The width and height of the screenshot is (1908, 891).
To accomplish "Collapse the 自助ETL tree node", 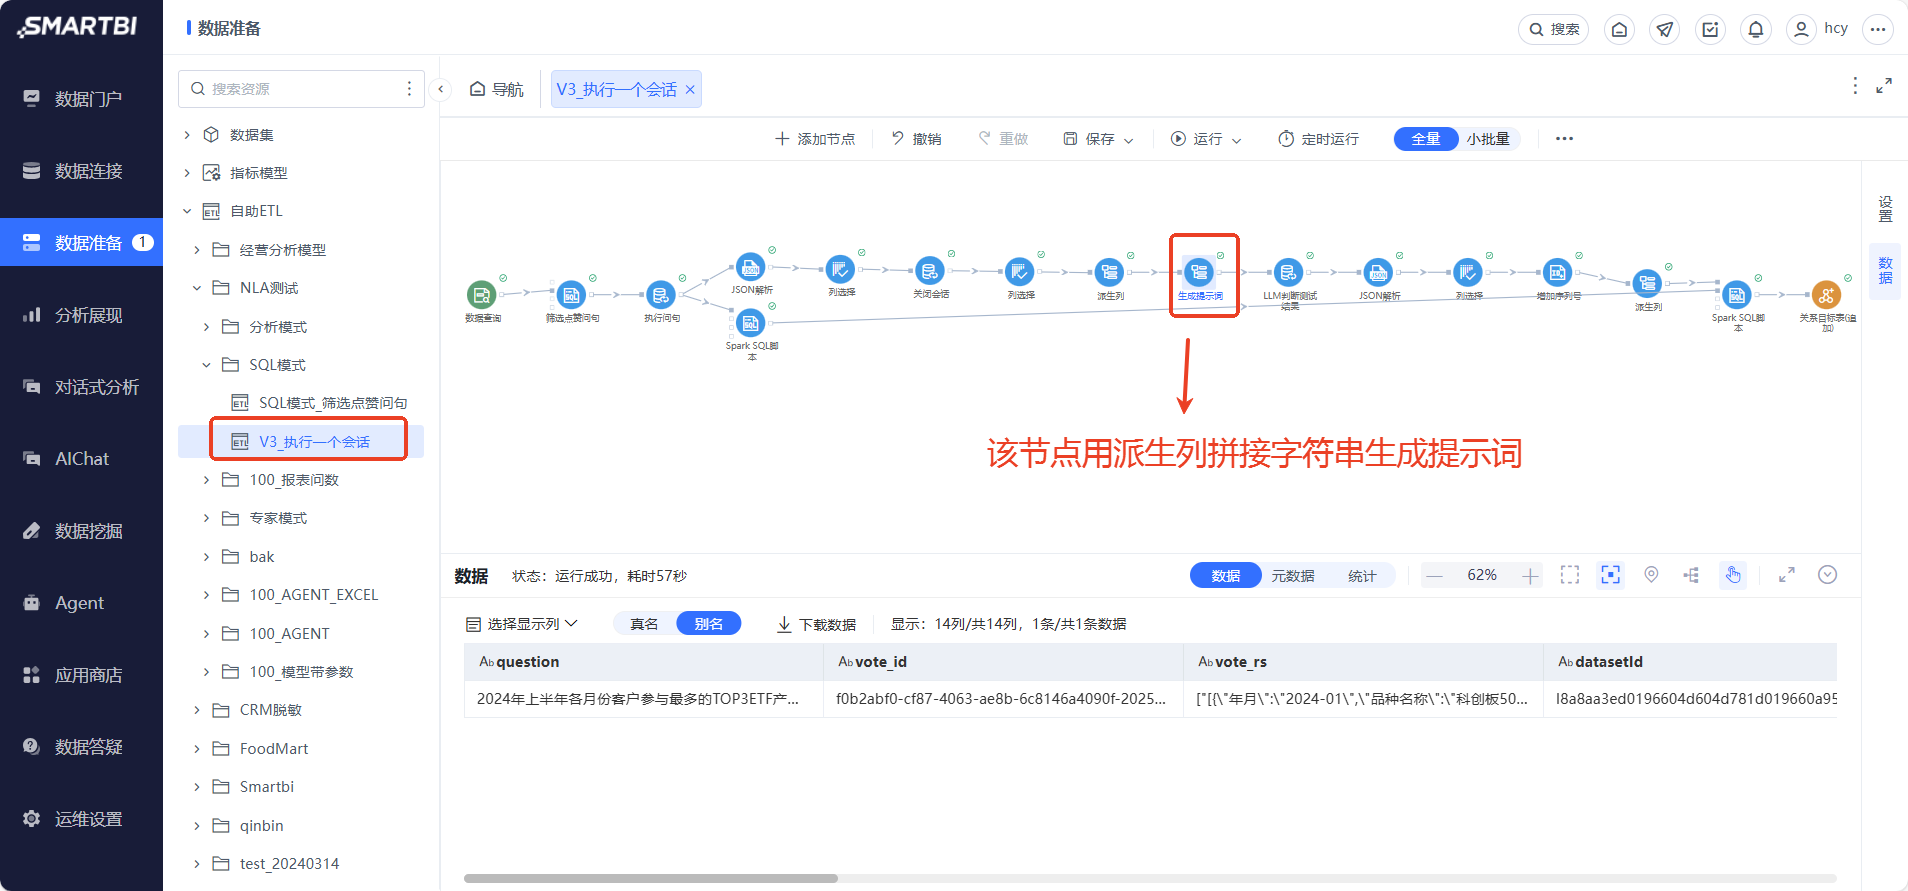I will [187, 211].
